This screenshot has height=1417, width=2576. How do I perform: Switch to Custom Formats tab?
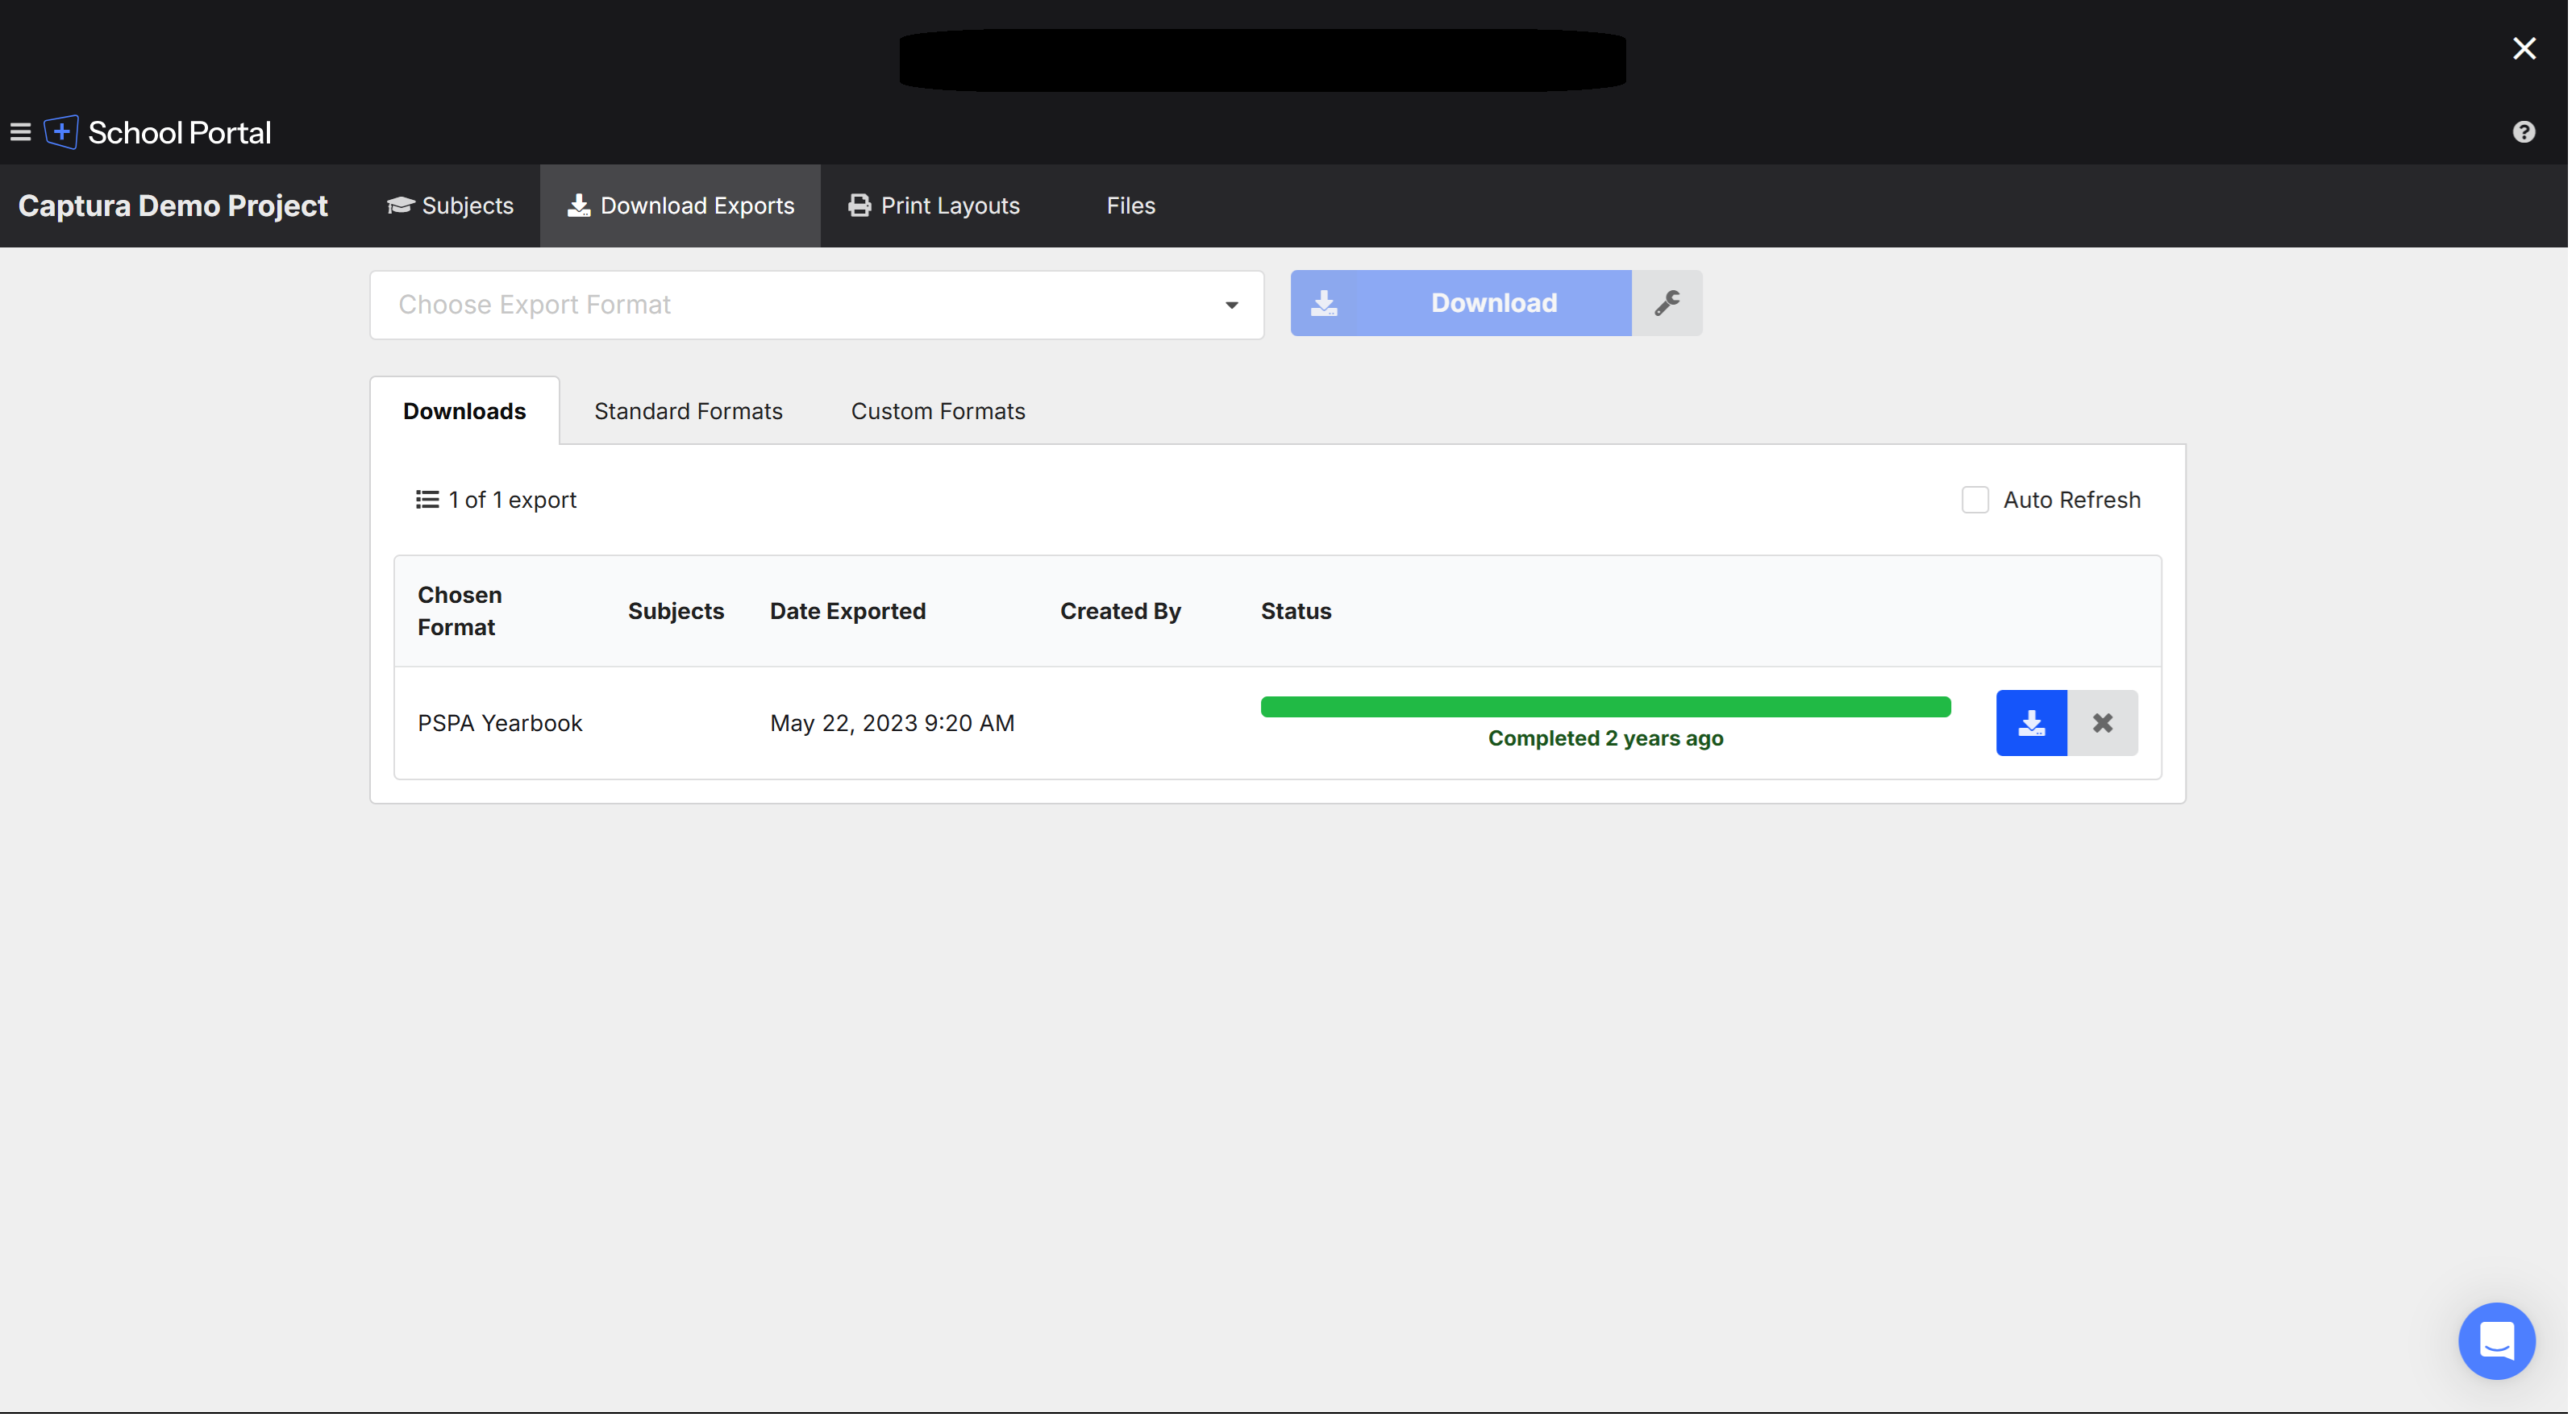[x=937, y=411]
